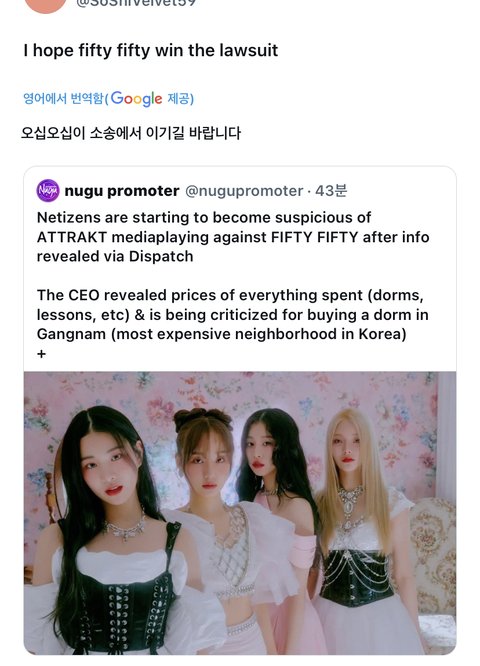Select the @nugupromoter handle
The image size is (480, 666).
tap(244, 191)
